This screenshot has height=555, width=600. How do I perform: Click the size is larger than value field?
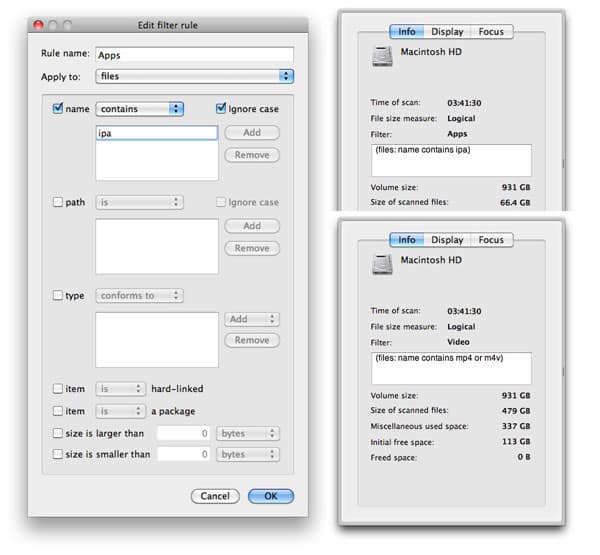183,433
